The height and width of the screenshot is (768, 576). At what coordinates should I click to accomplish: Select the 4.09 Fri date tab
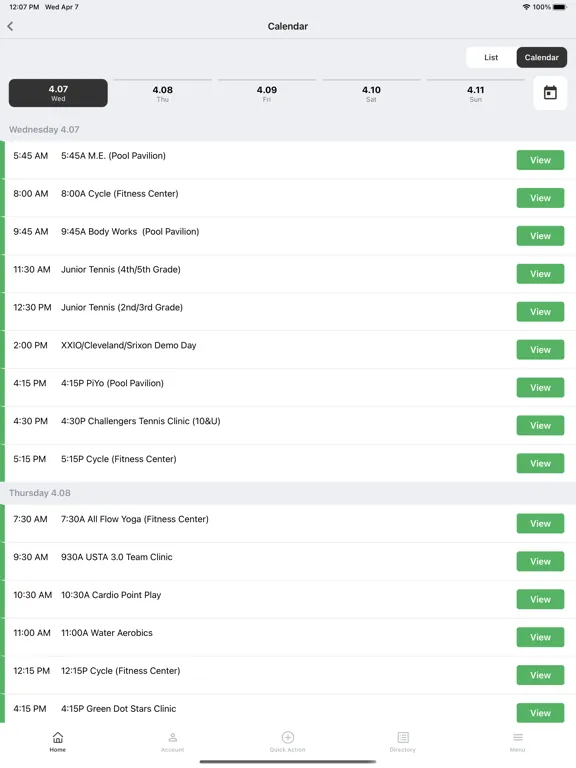tap(267, 93)
